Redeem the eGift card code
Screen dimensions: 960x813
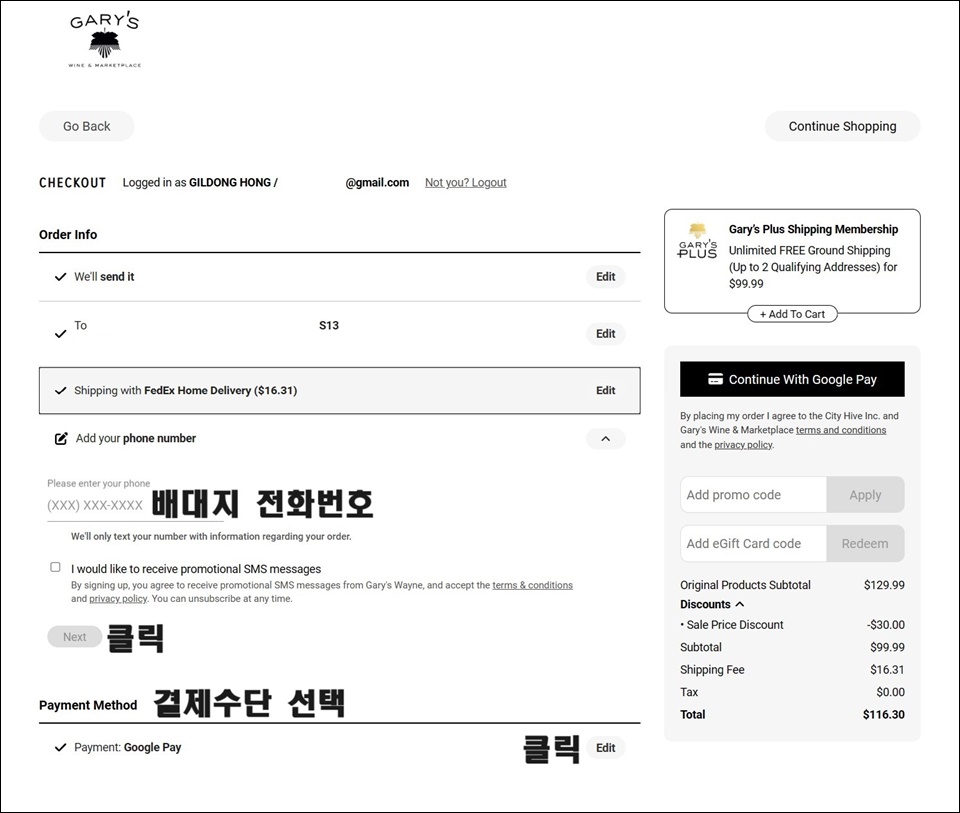tap(865, 544)
